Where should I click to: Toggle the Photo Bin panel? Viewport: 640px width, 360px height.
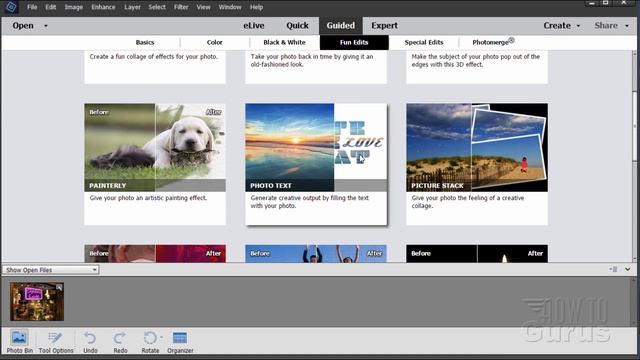19,341
